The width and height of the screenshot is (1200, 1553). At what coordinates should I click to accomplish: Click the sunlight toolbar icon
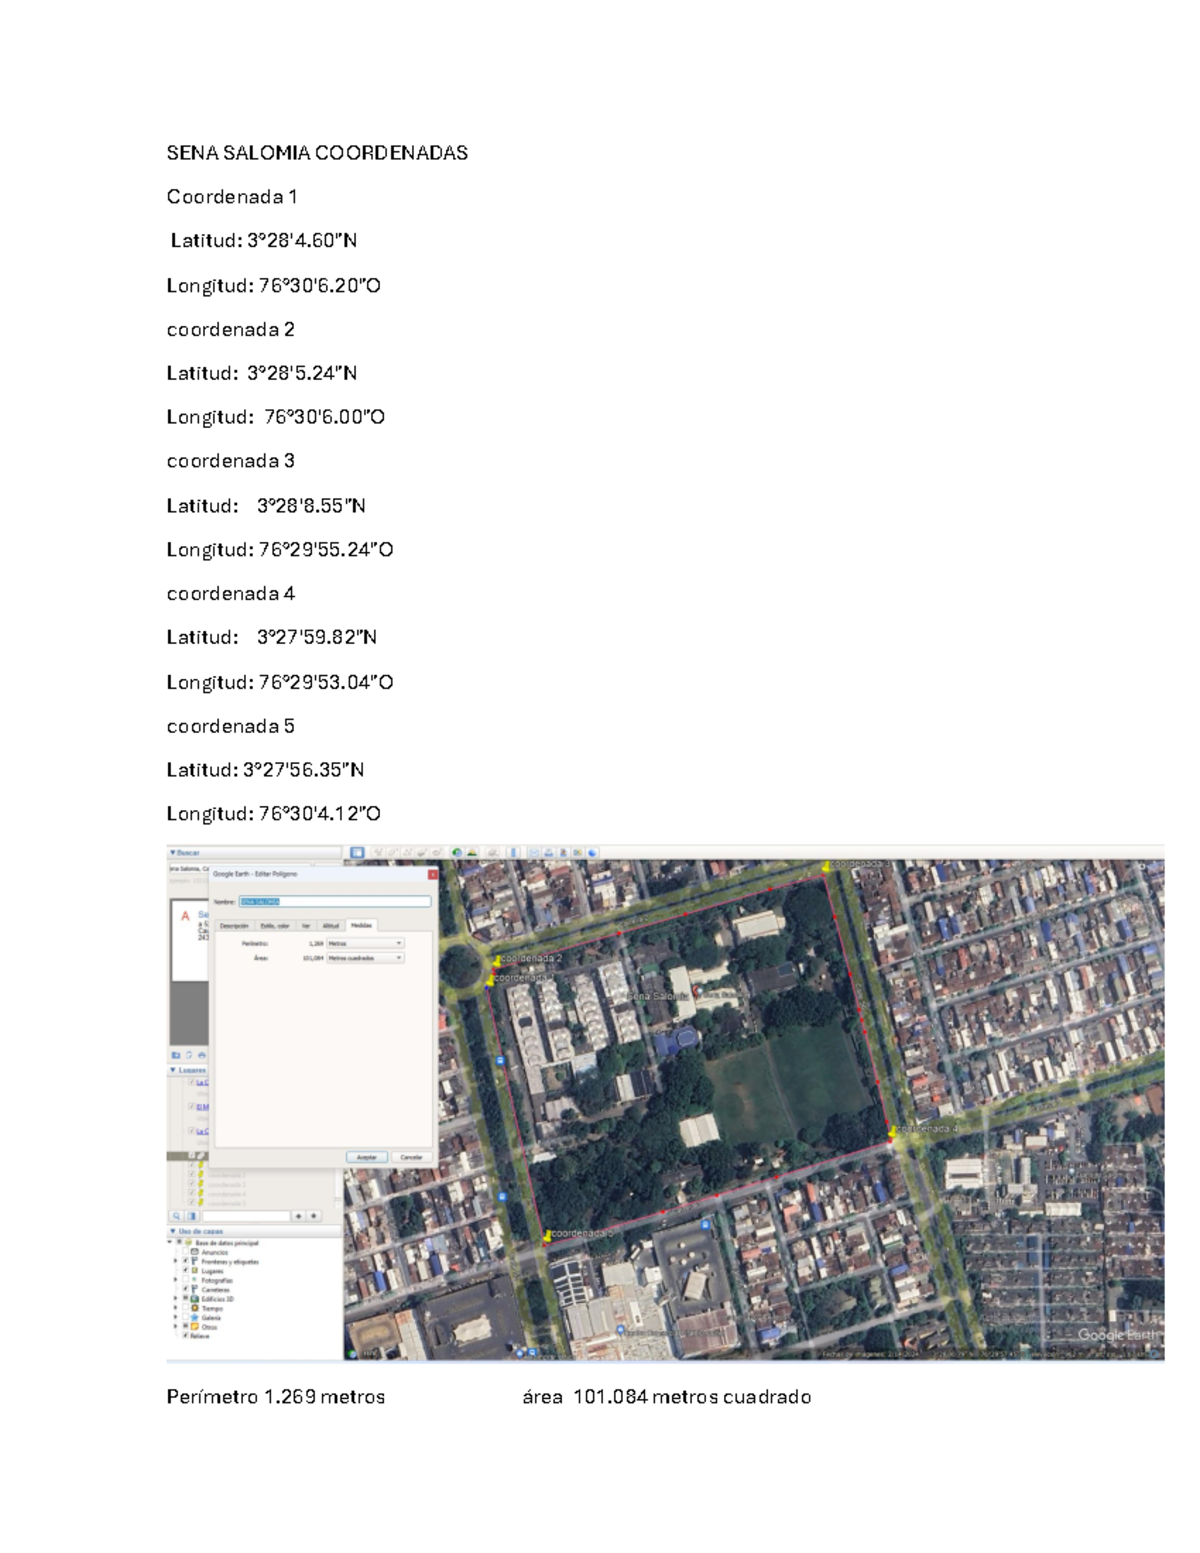pos(471,853)
